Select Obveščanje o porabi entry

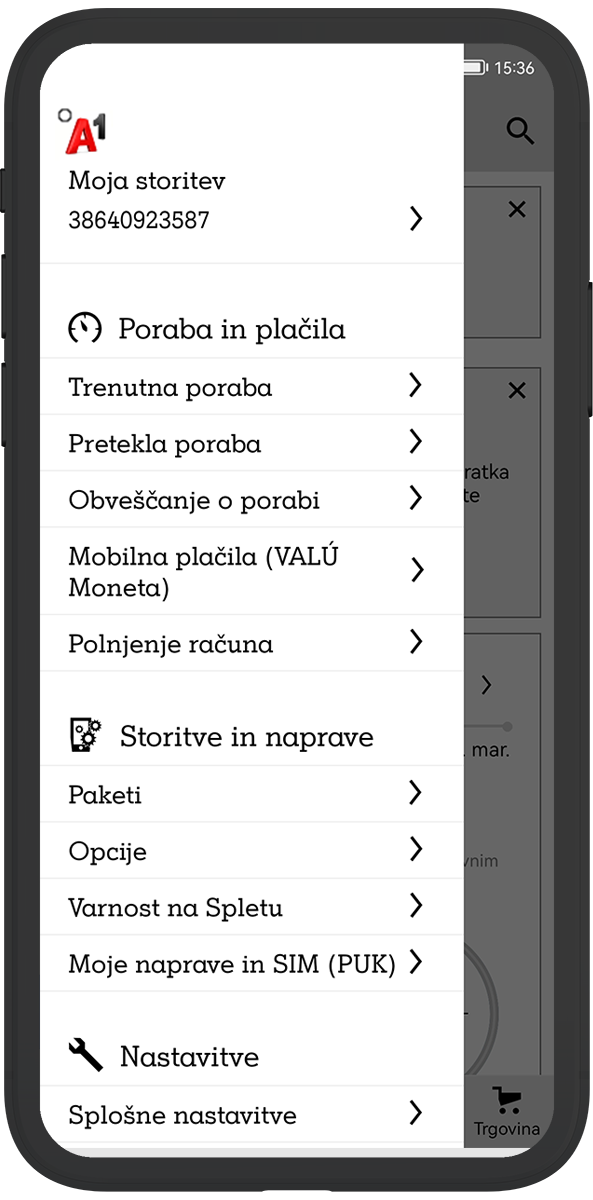(x=252, y=499)
